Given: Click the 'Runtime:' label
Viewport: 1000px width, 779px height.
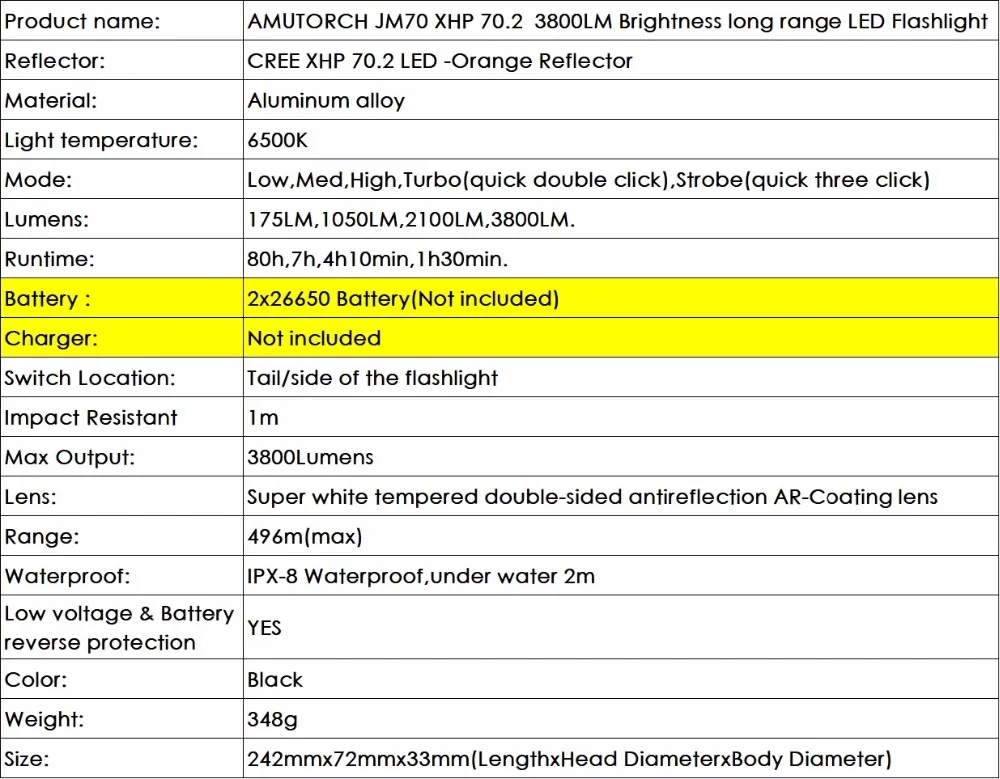Looking at the screenshot, I should click(x=49, y=259).
